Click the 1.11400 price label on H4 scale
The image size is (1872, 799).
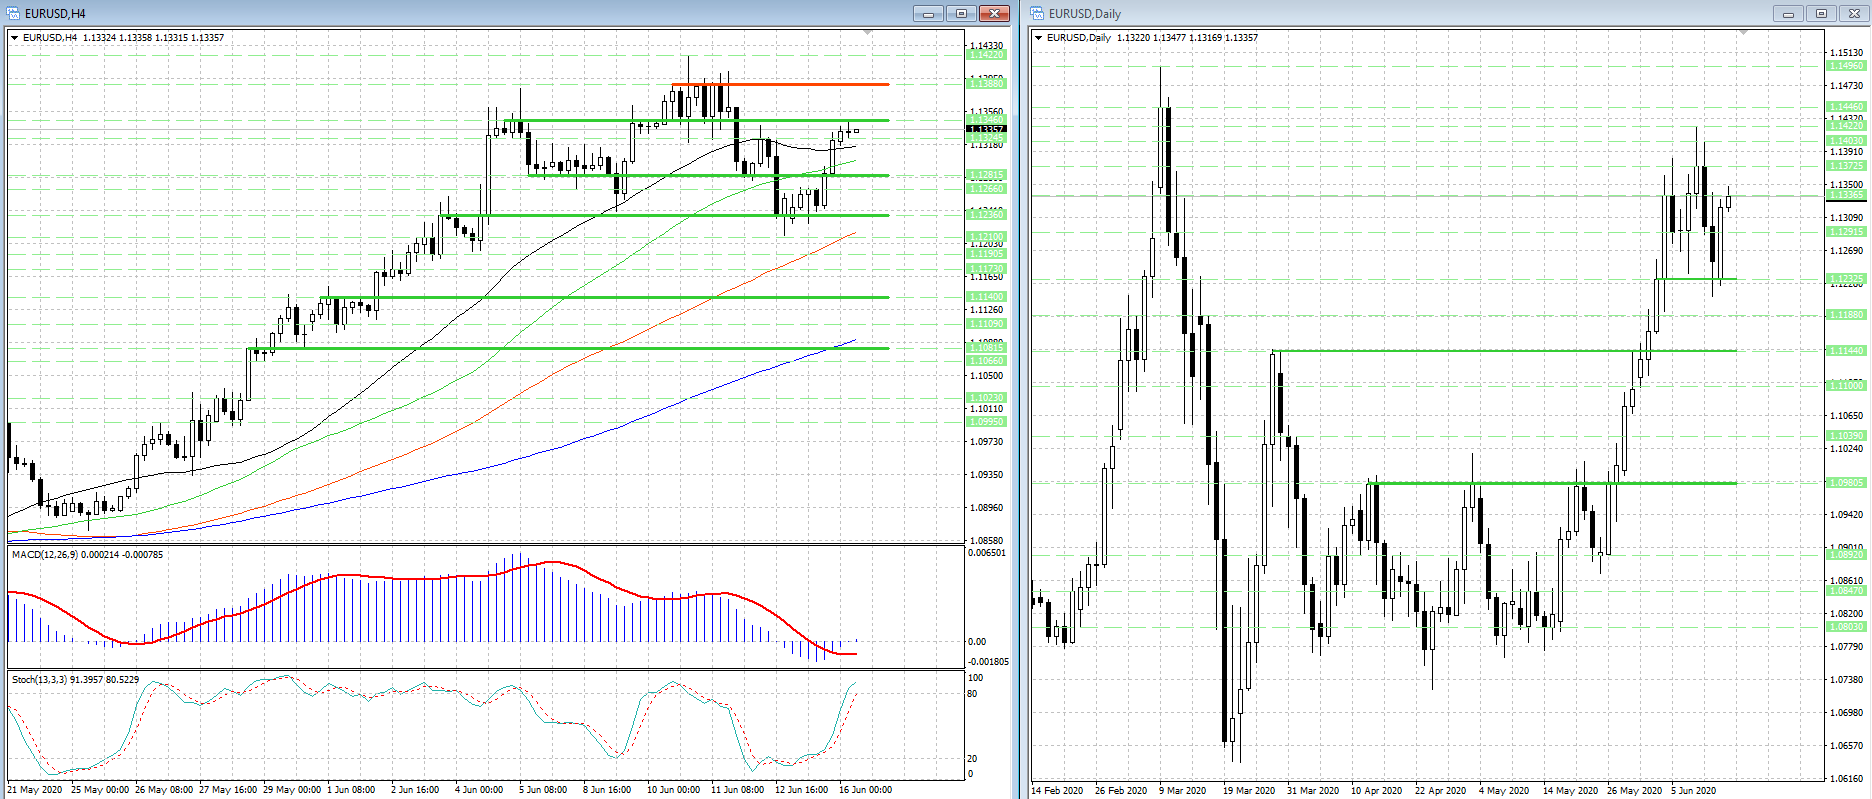tap(986, 297)
